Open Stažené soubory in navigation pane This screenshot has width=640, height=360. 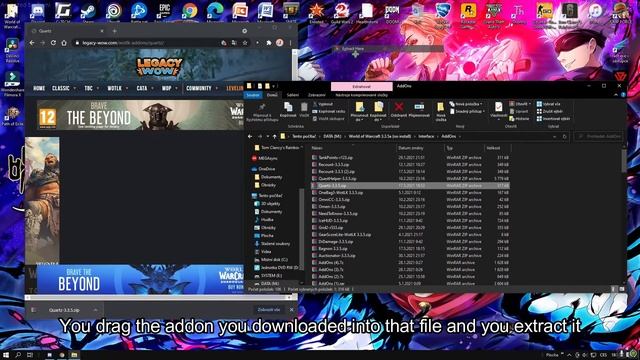(272, 244)
